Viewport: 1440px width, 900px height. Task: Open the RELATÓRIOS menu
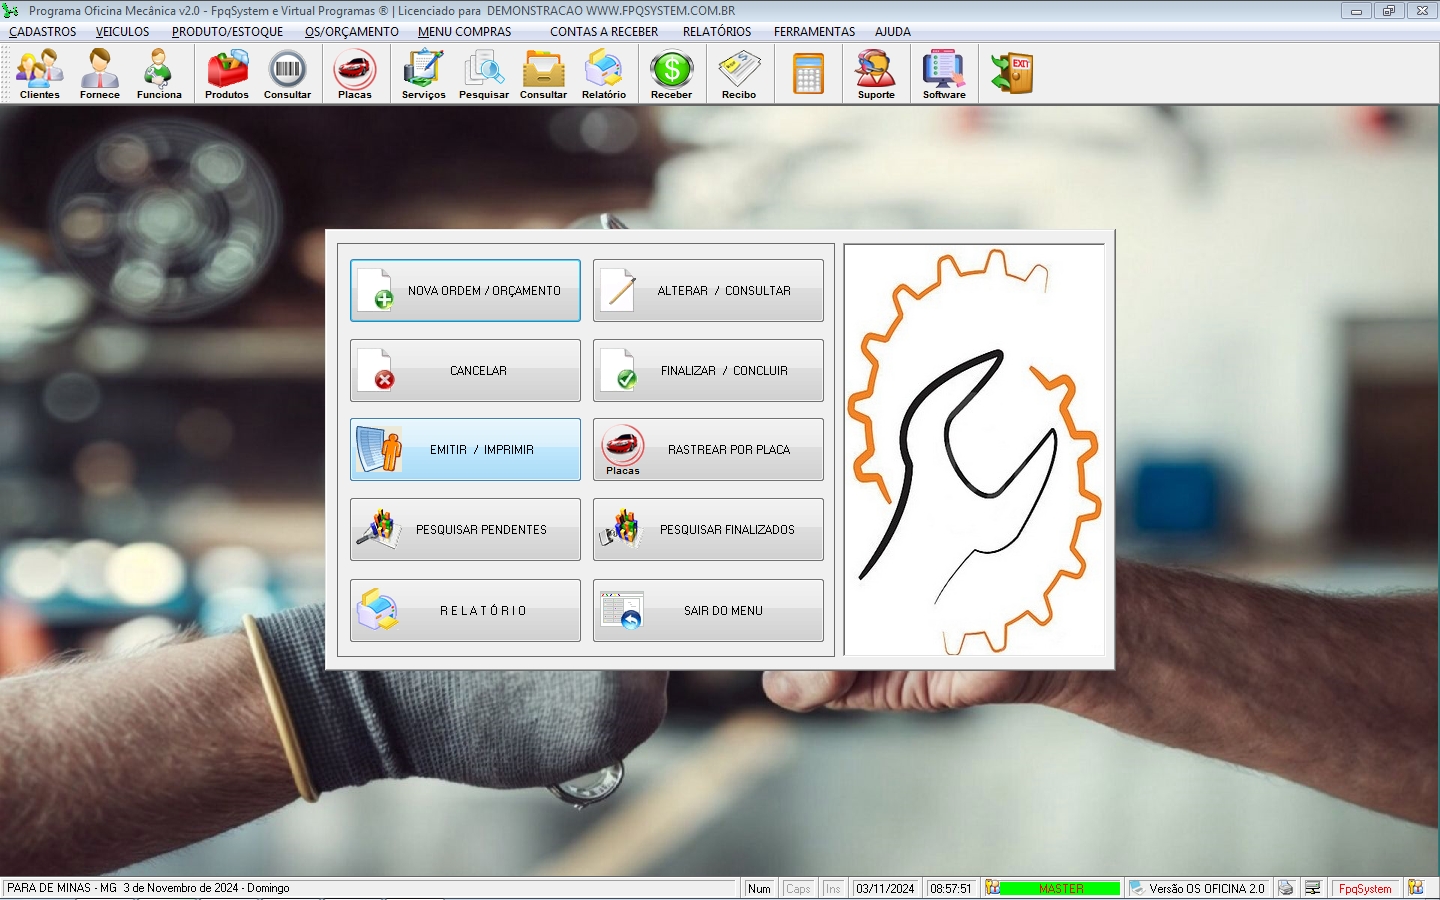click(x=717, y=32)
